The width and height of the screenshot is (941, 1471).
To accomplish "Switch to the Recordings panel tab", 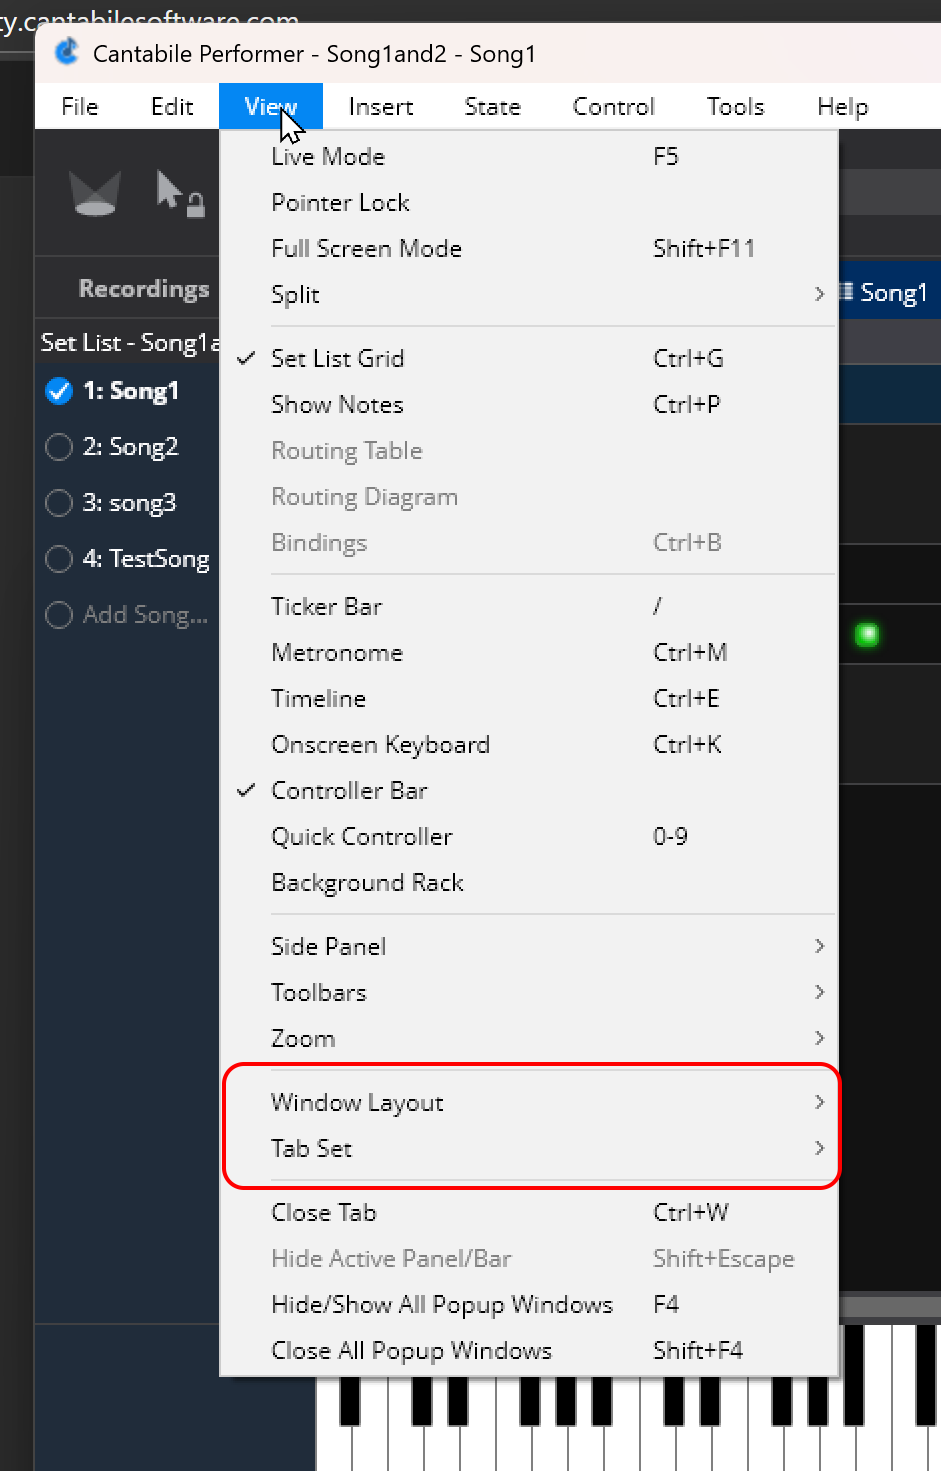I will click(144, 289).
